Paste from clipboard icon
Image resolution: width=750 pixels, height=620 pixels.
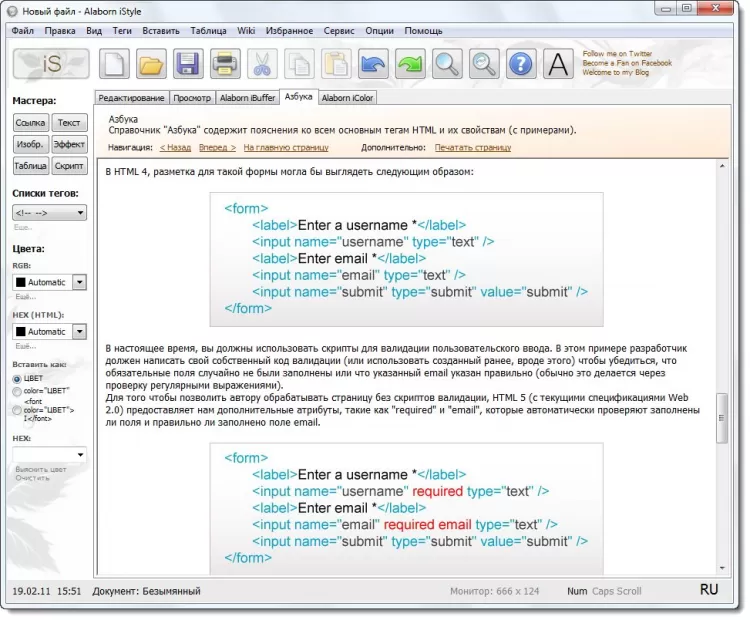tap(336, 64)
